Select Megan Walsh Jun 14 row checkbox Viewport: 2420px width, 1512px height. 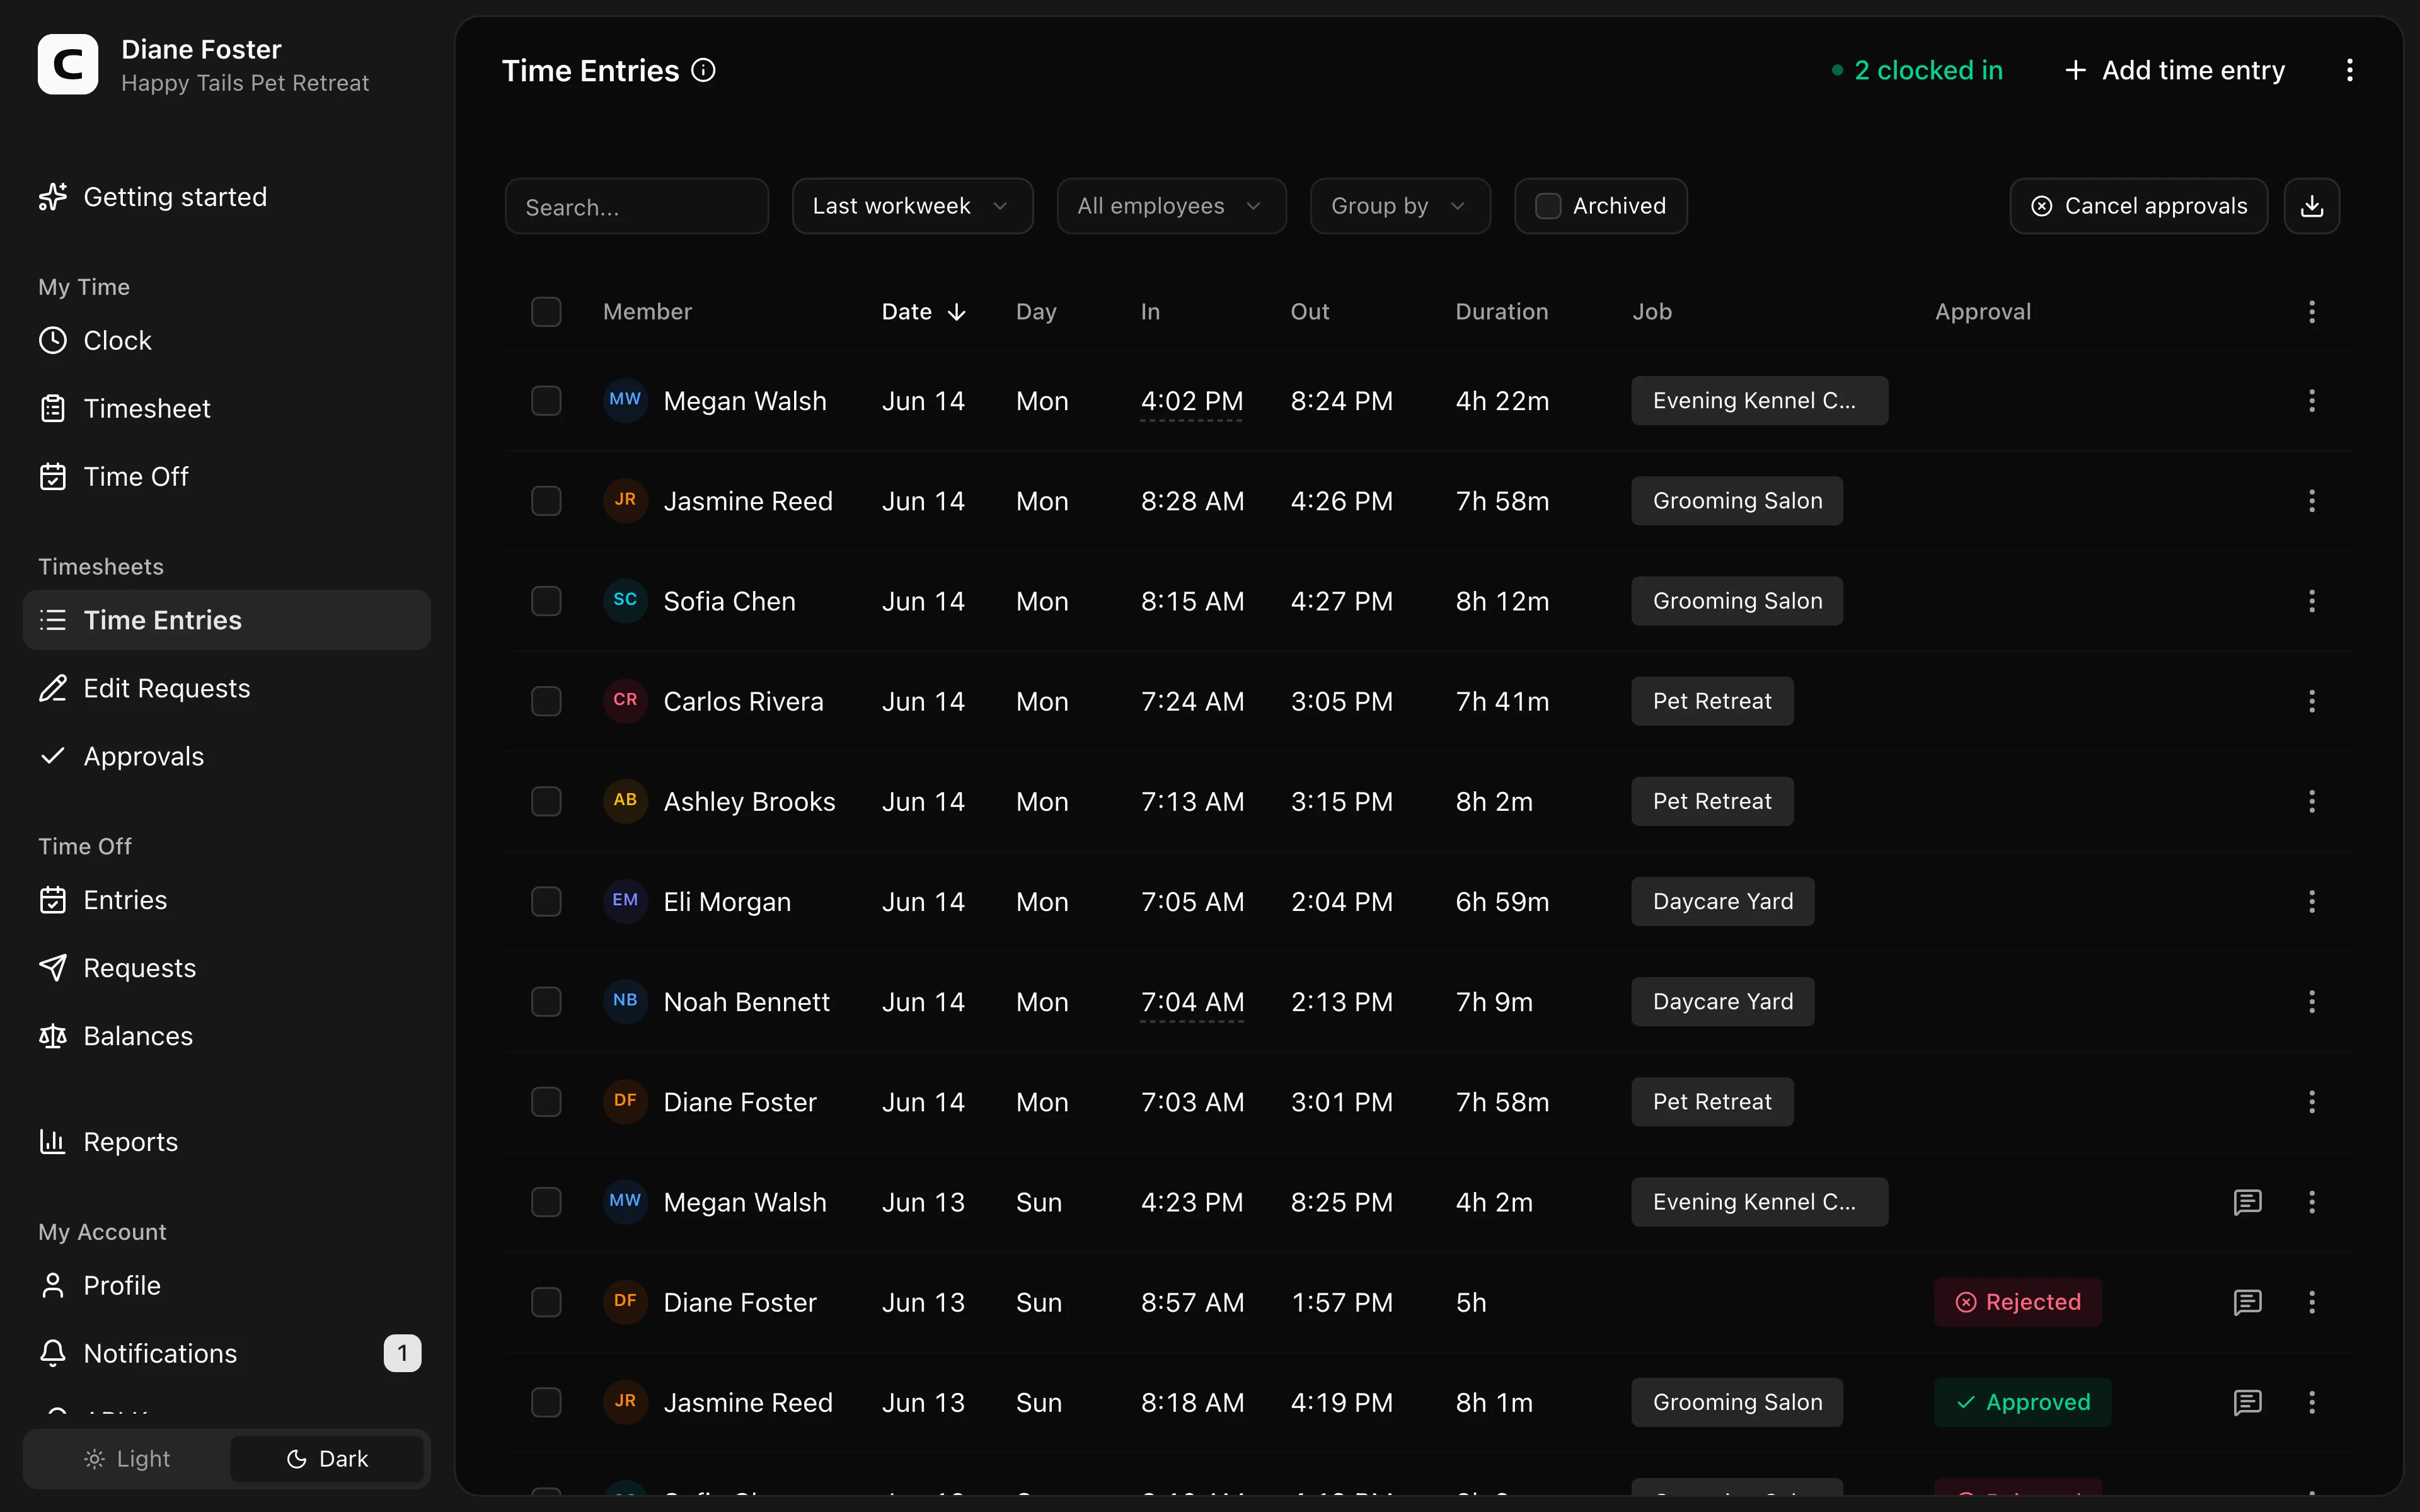pyautogui.click(x=546, y=401)
